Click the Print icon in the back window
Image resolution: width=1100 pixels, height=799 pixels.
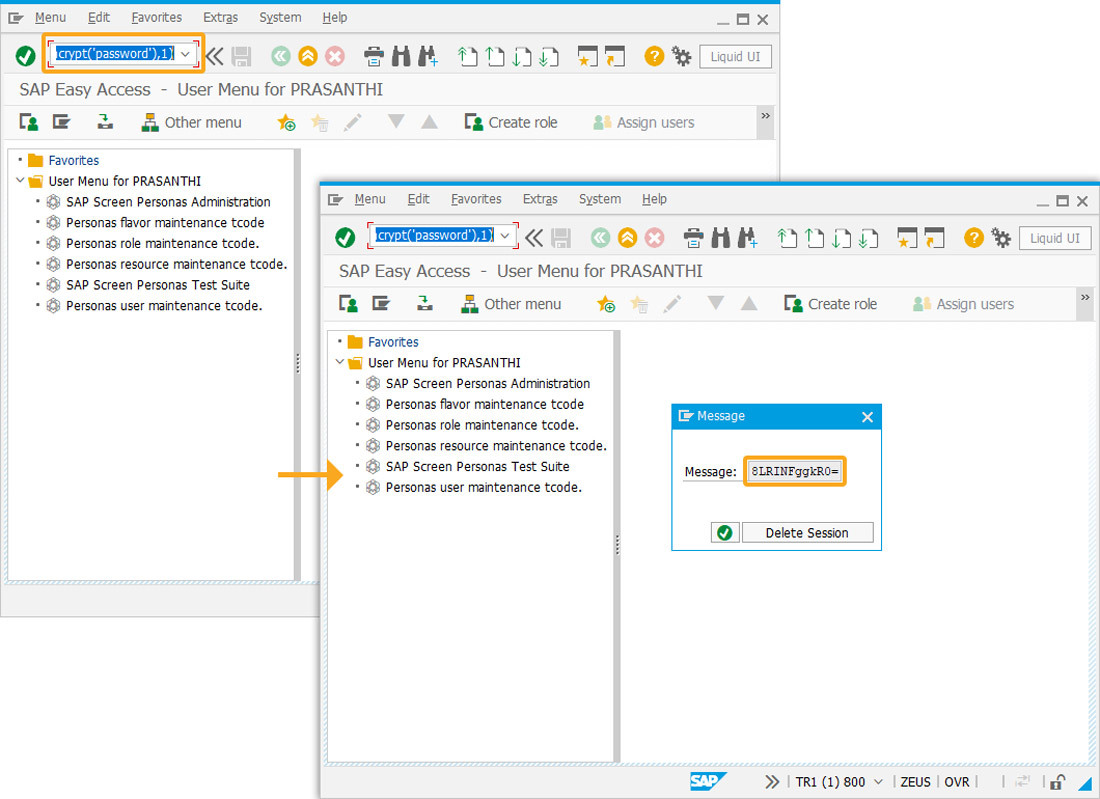(x=374, y=56)
